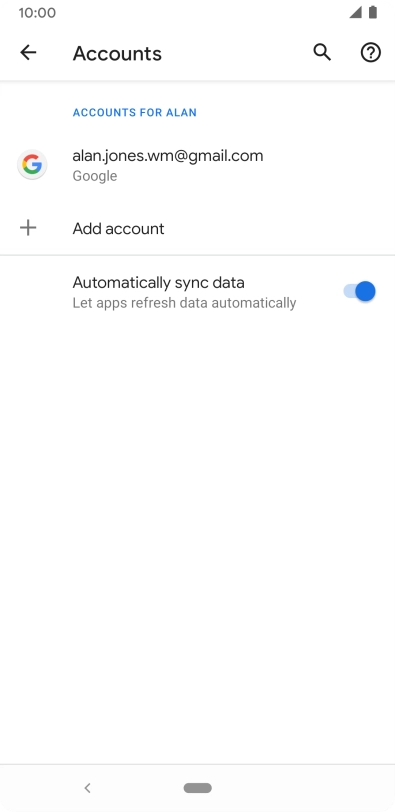Open search with the magnifier icon
Viewport: 395px width, 812px height.
322,52
